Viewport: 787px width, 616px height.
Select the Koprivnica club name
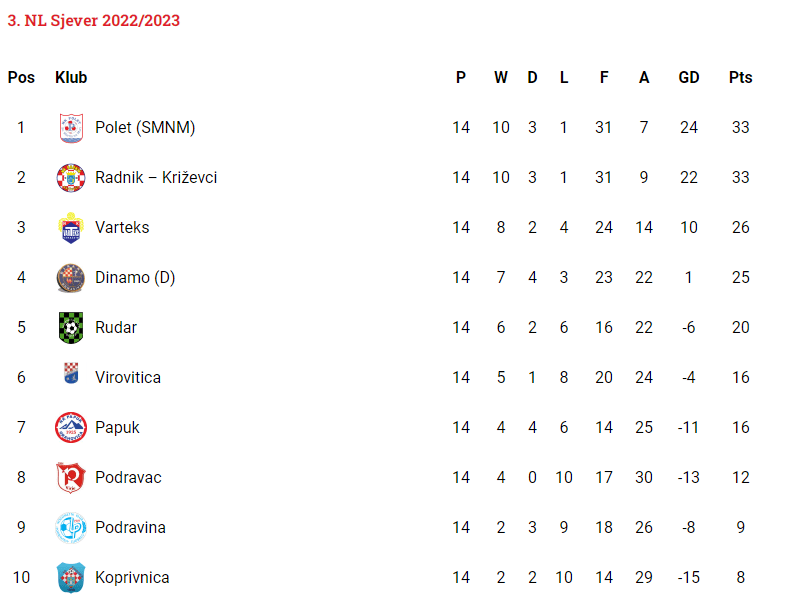coord(132,577)
